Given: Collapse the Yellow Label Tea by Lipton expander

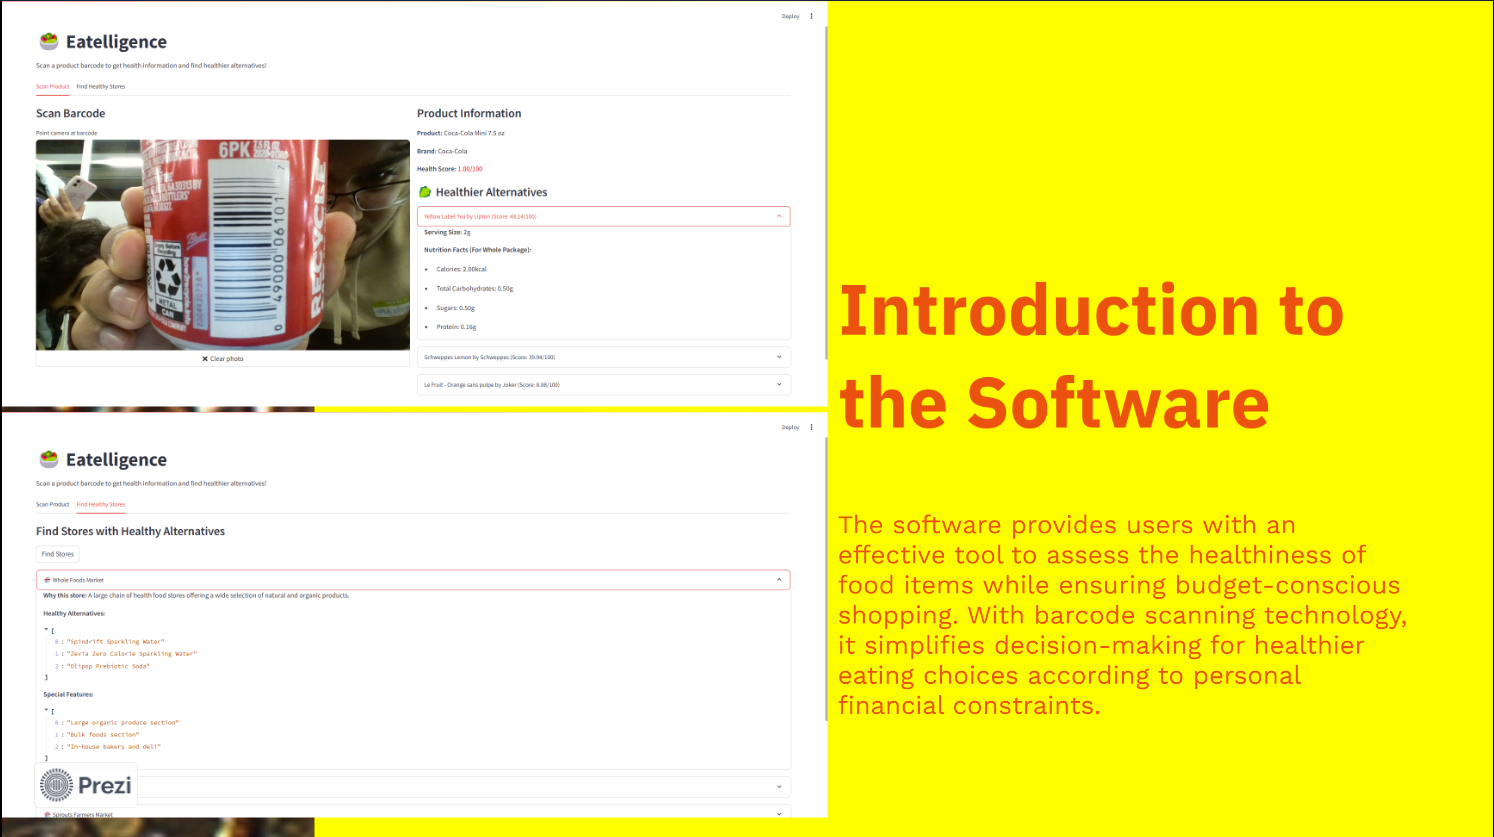Looking at the screenshot, I should point(603,216).
